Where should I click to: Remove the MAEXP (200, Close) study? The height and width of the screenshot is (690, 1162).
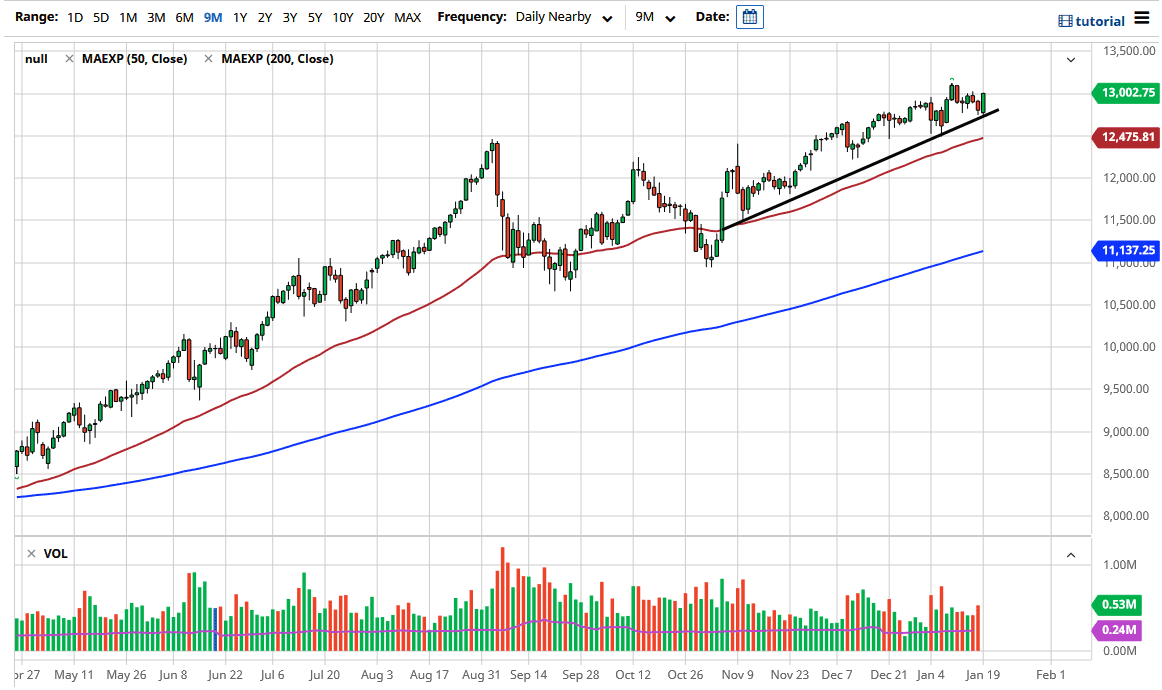click(x=207, y=58)
